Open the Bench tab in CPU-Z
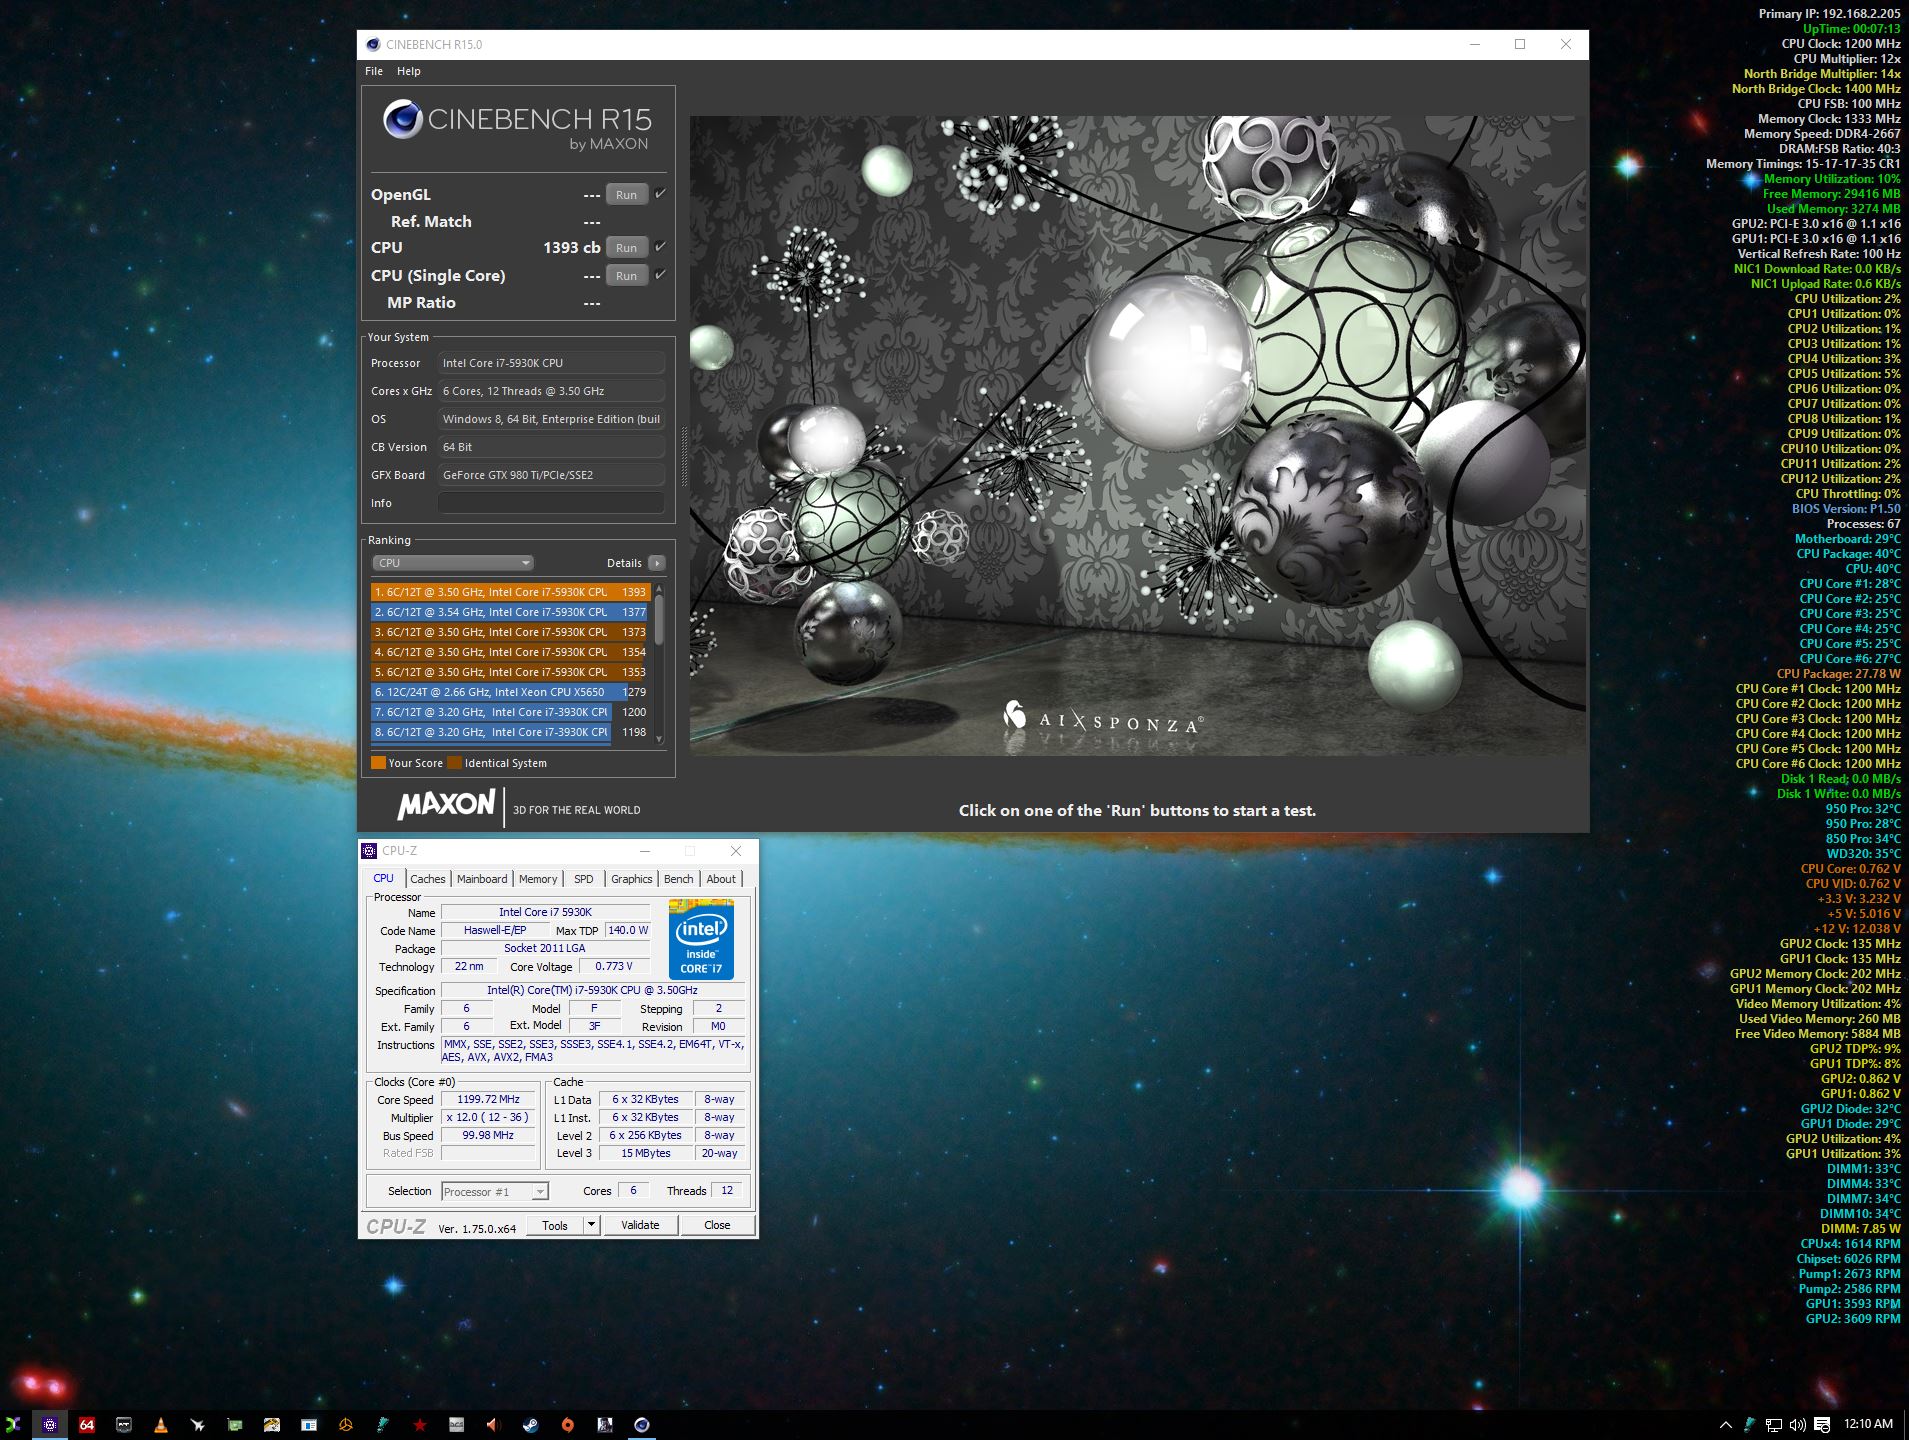 (678, 879)
